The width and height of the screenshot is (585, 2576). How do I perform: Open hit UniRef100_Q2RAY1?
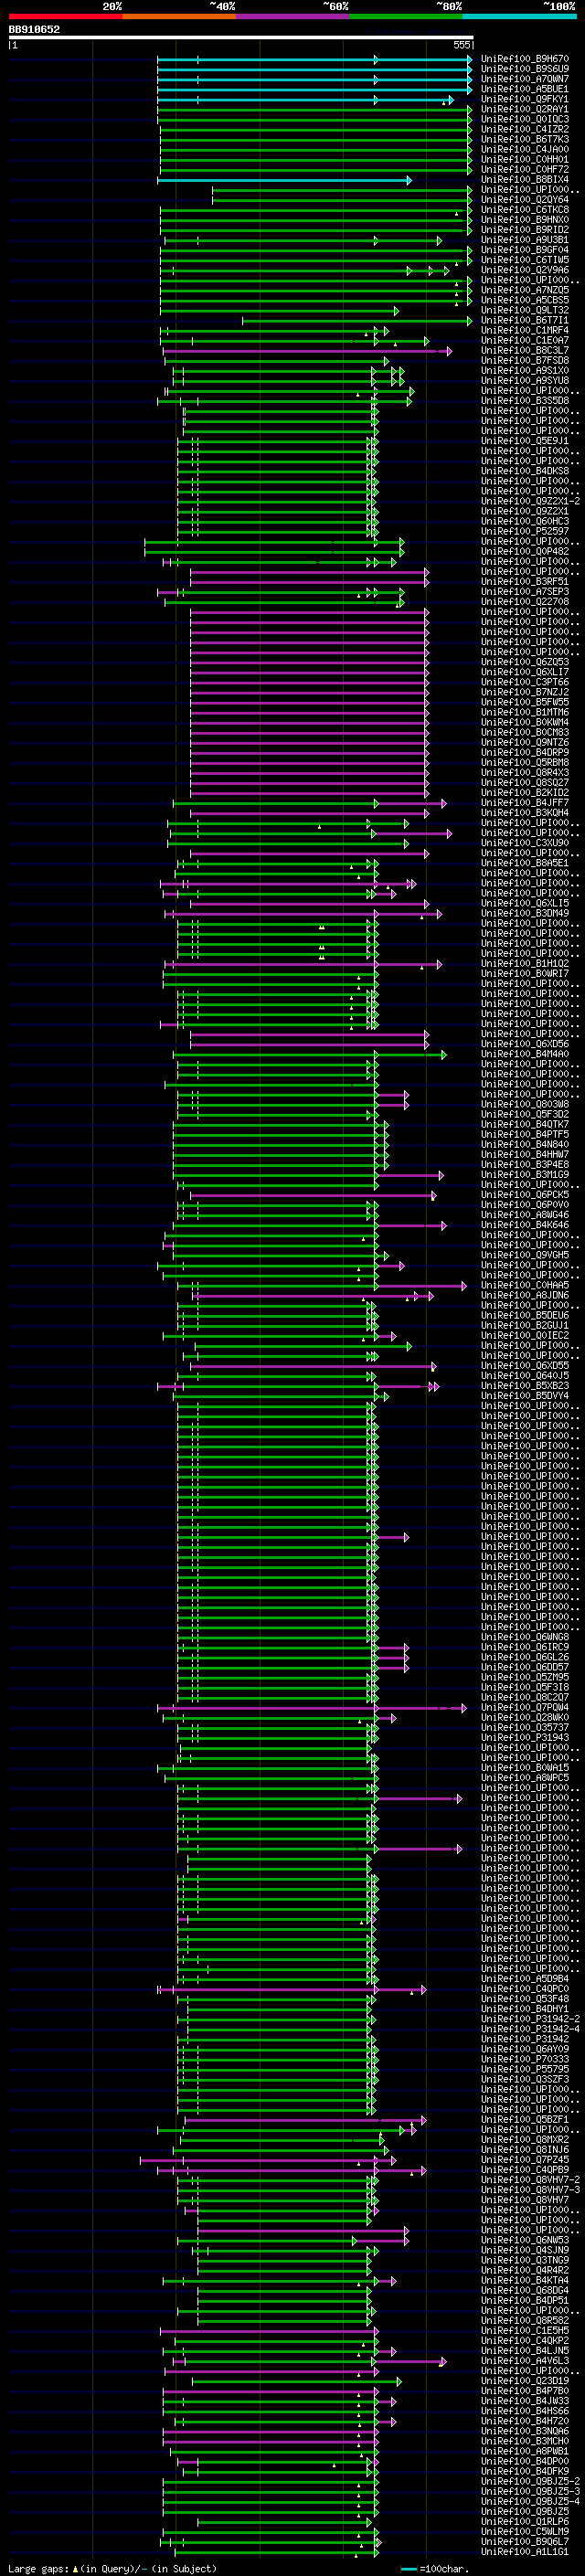point(525,109)
